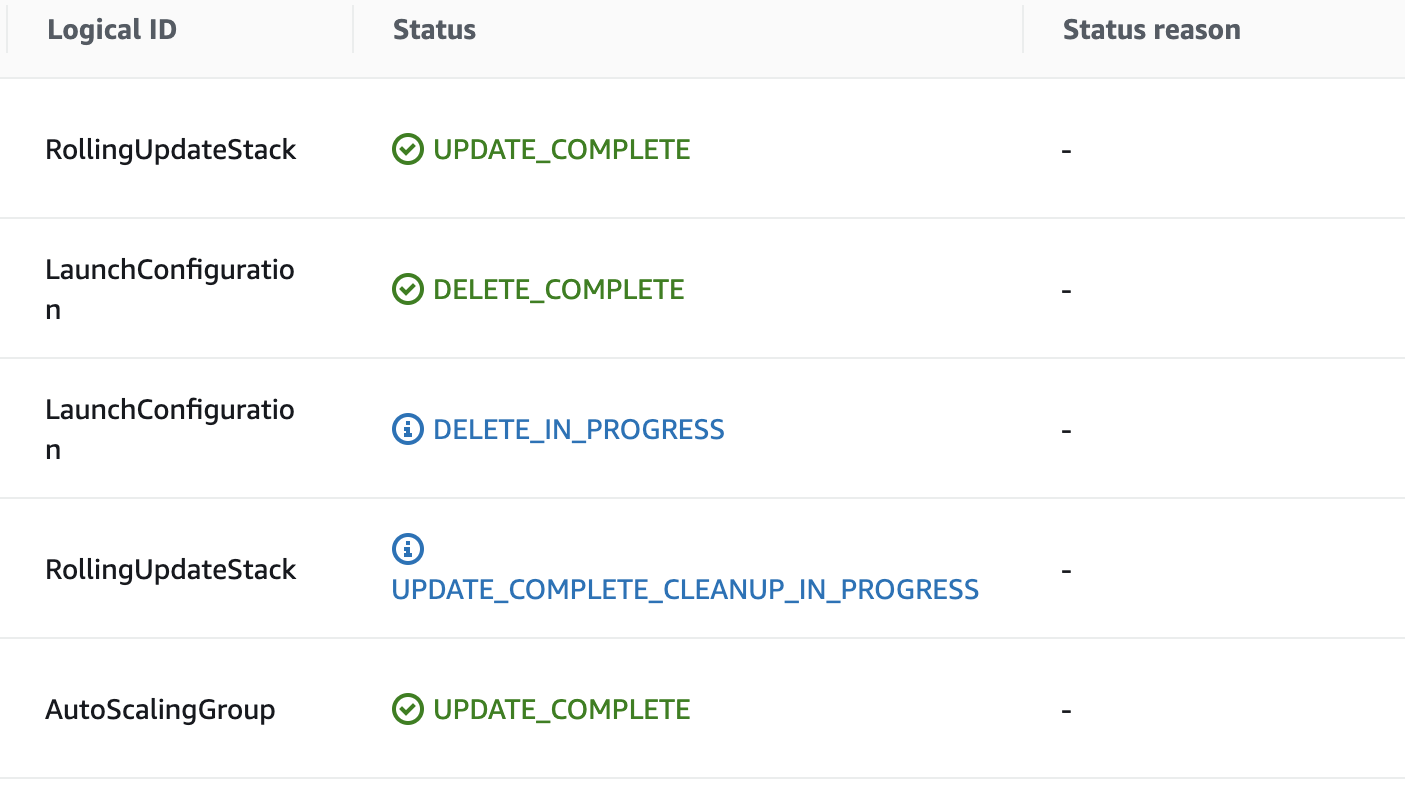Image resolution: width=1405 pixels, height=792 pixels.
Task: Sort by the Status column header
Action: tap(434, 30)
